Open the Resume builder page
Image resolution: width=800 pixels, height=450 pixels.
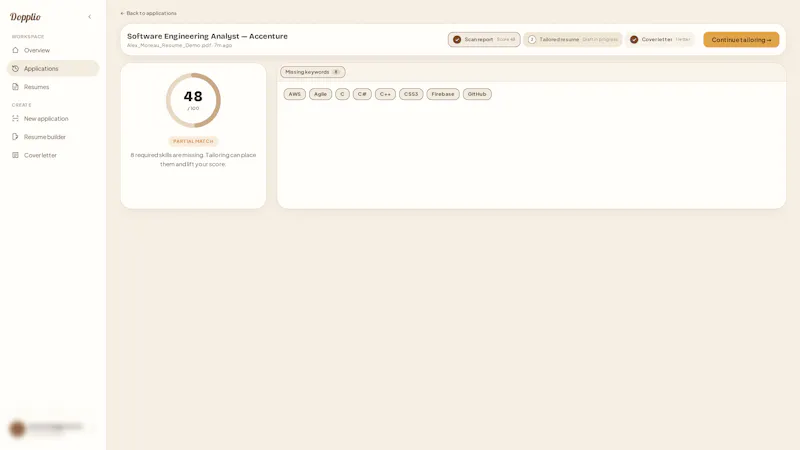53,137
